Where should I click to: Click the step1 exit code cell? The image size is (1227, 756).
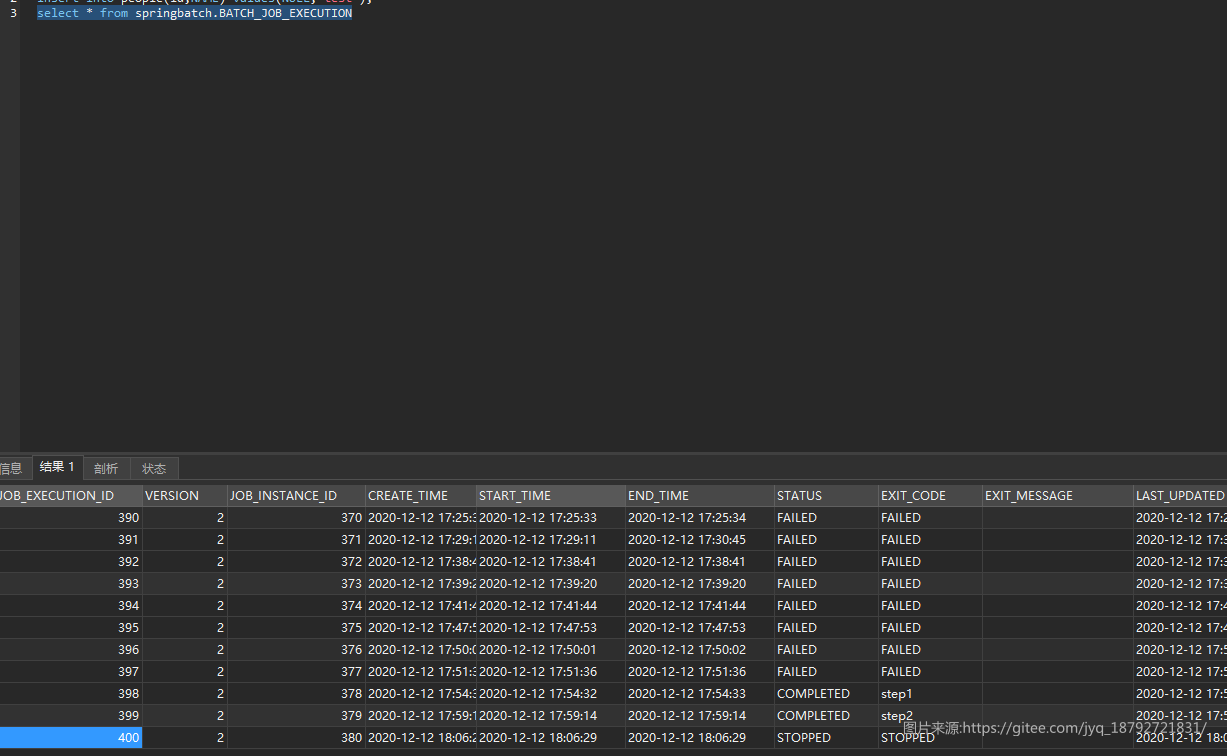point(930,694)
